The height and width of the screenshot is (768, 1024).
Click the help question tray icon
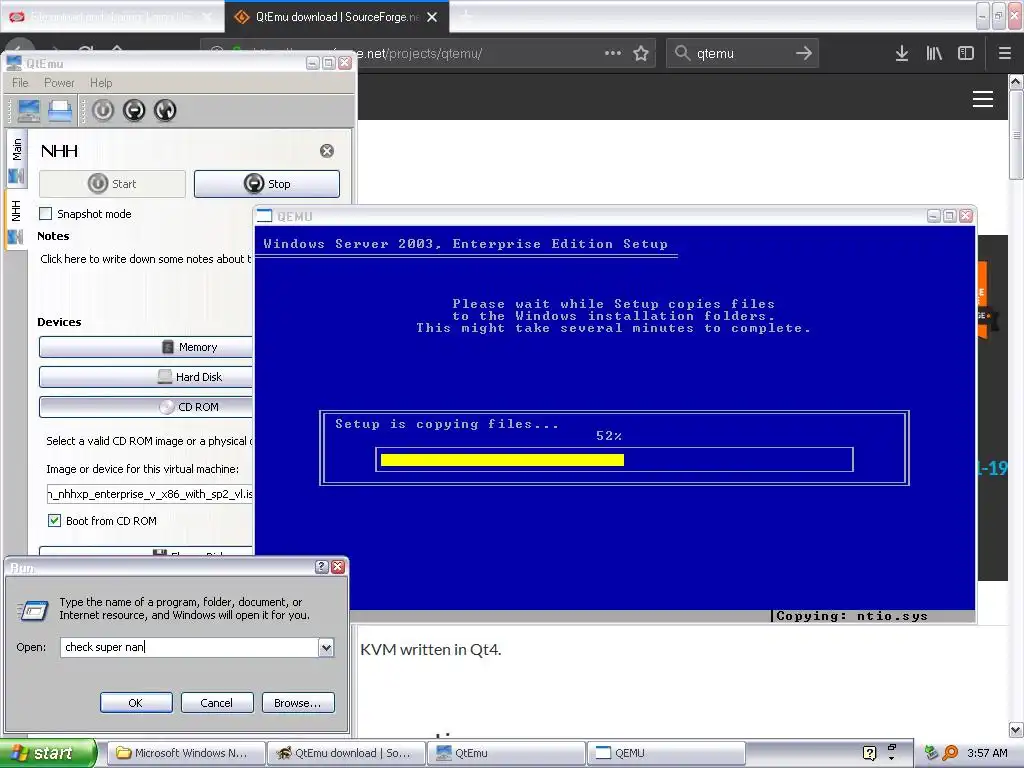coord(869,753)
